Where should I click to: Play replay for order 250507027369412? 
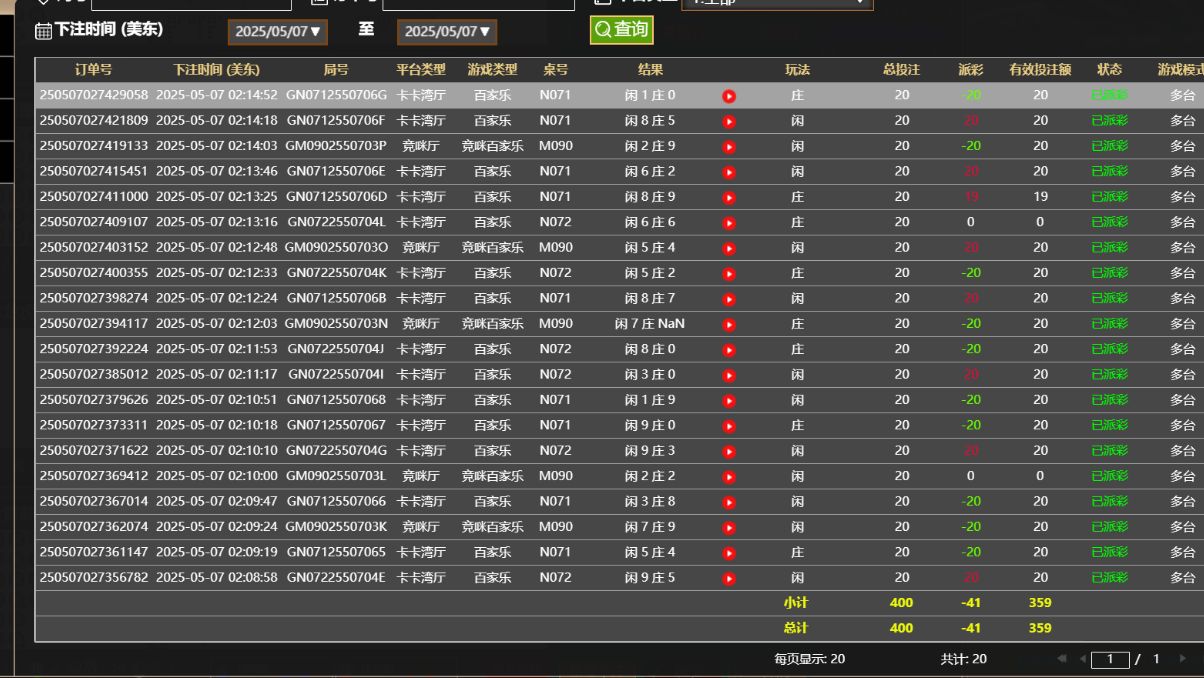pos(729,477)
